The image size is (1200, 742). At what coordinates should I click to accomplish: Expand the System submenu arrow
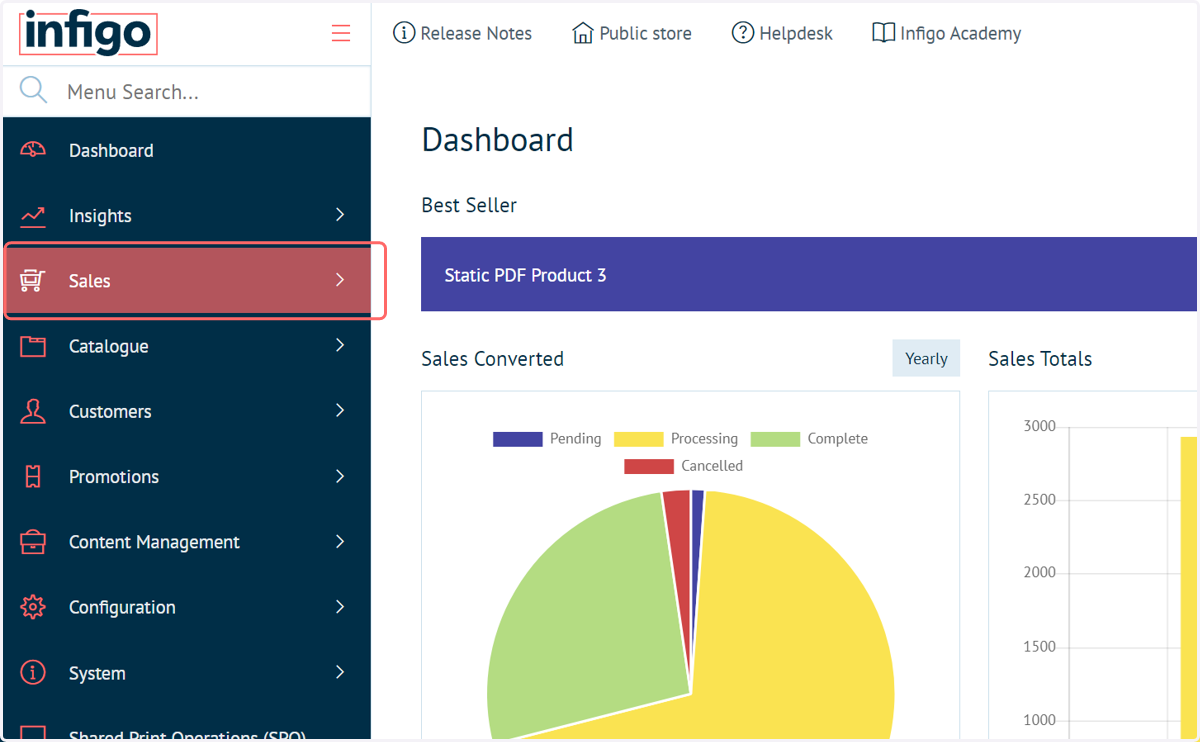coord(340,672)
